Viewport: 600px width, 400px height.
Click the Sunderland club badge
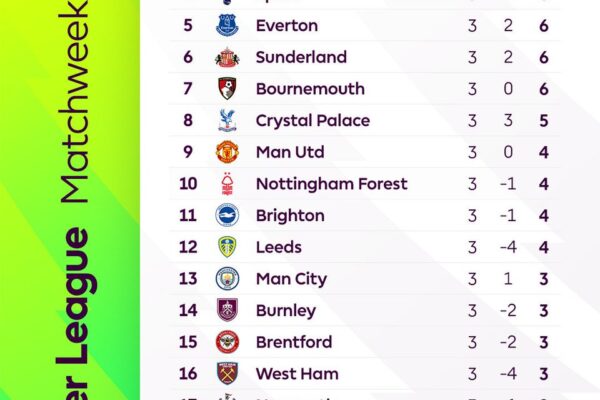pyautogui.click(x=228, y=57)
